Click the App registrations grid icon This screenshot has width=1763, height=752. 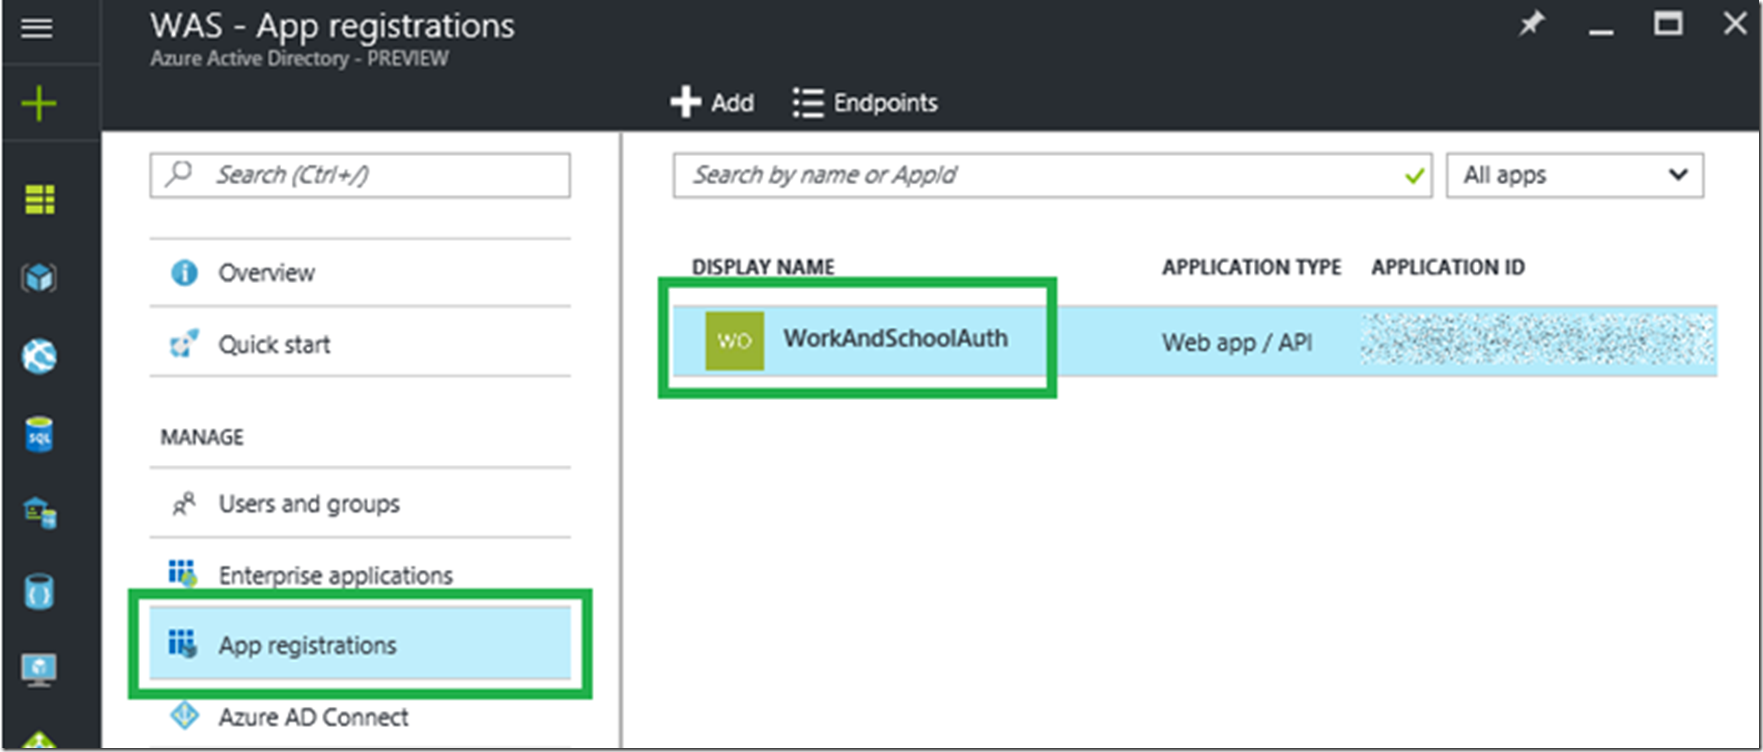182,643
